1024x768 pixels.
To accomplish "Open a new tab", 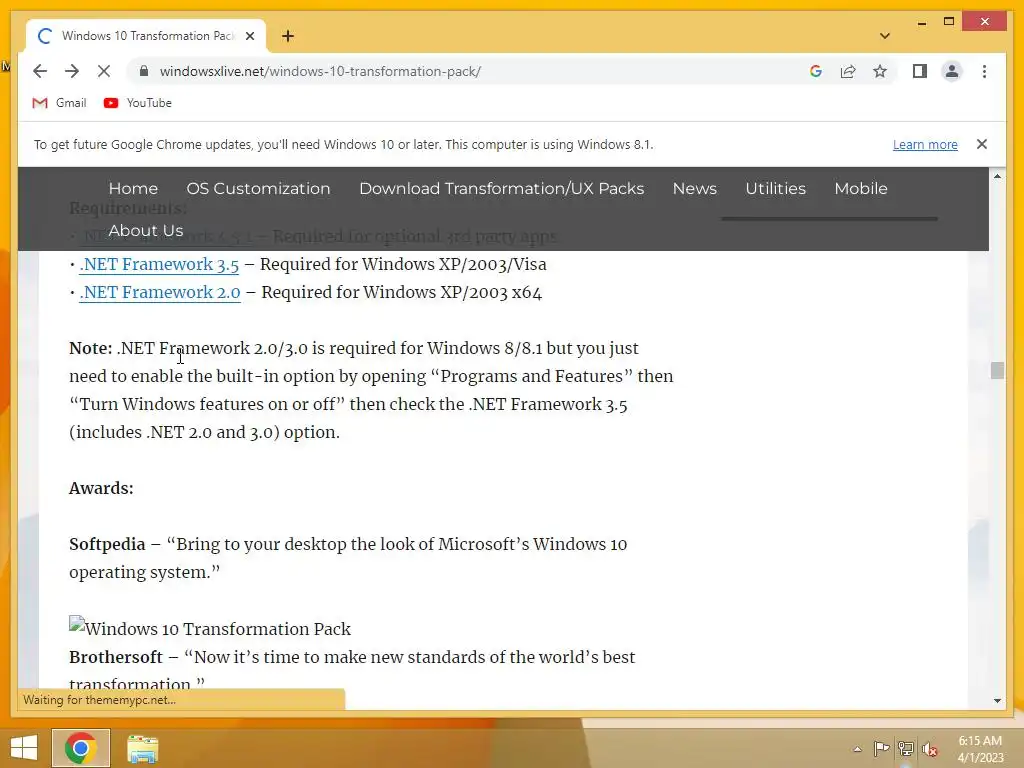I will (287, 36).
